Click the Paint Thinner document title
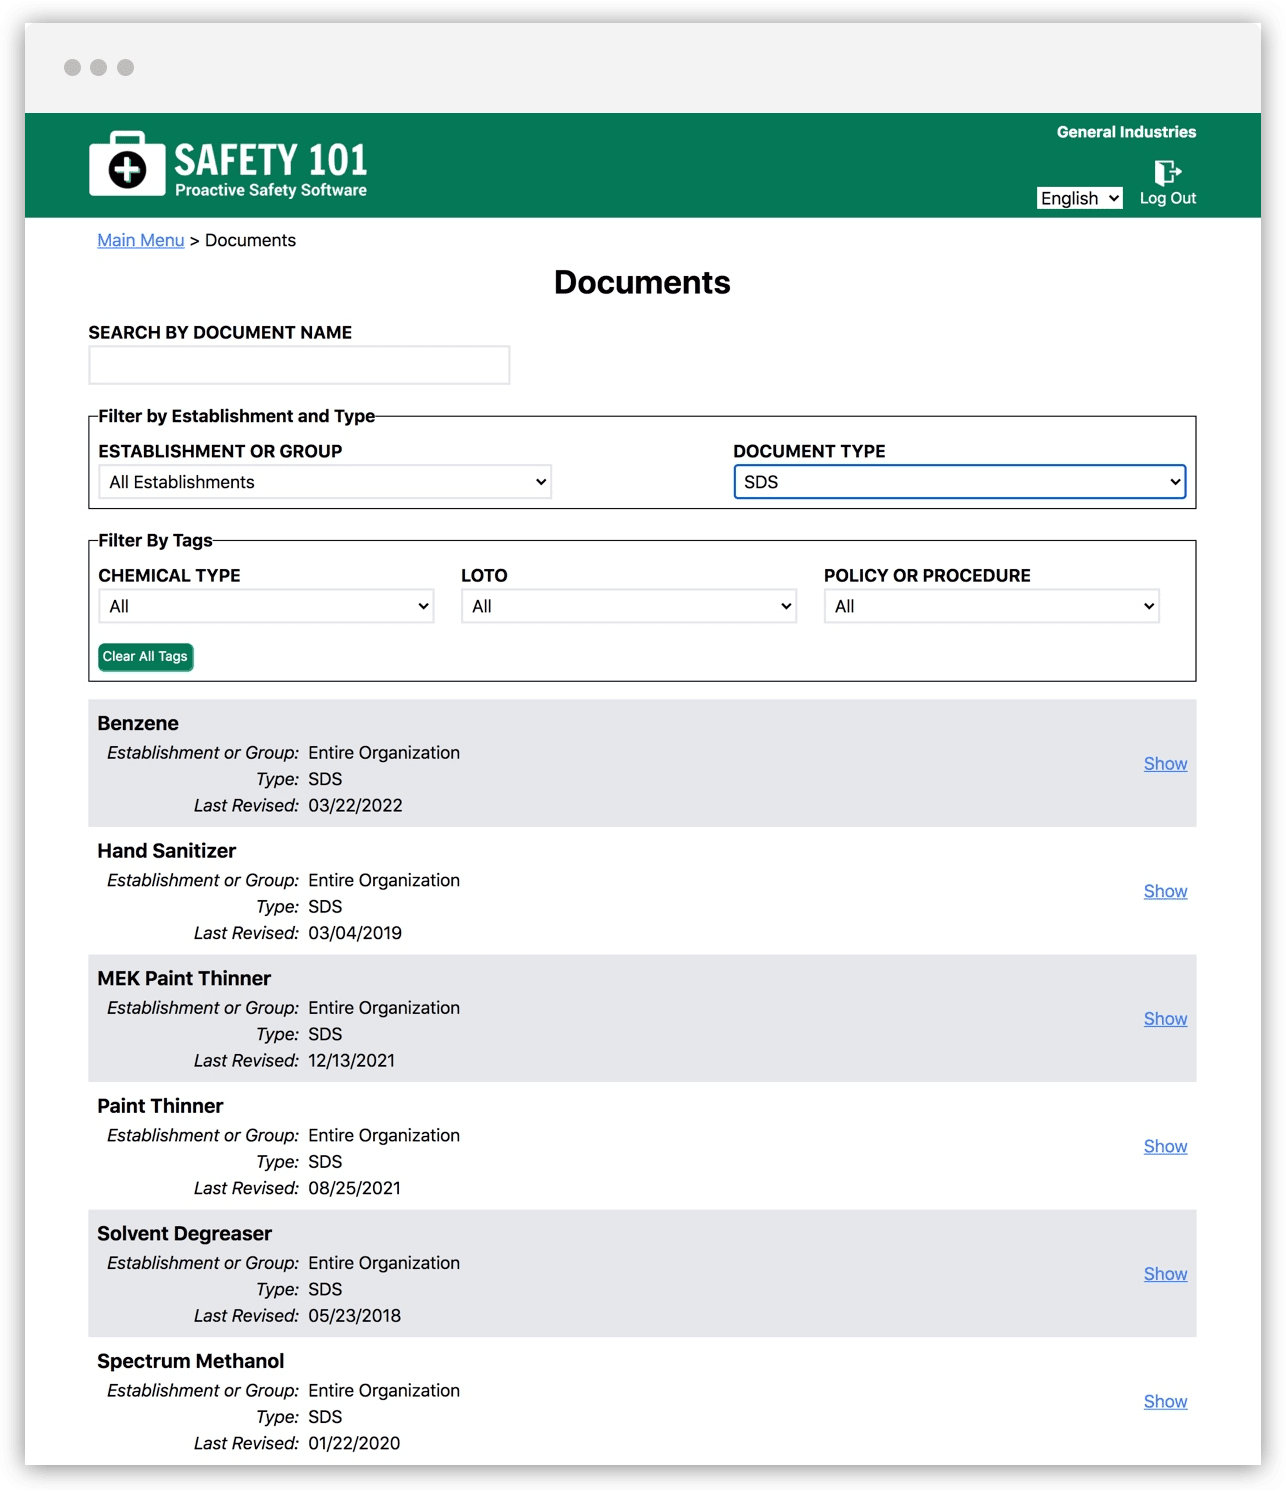 coord(160,1106)
